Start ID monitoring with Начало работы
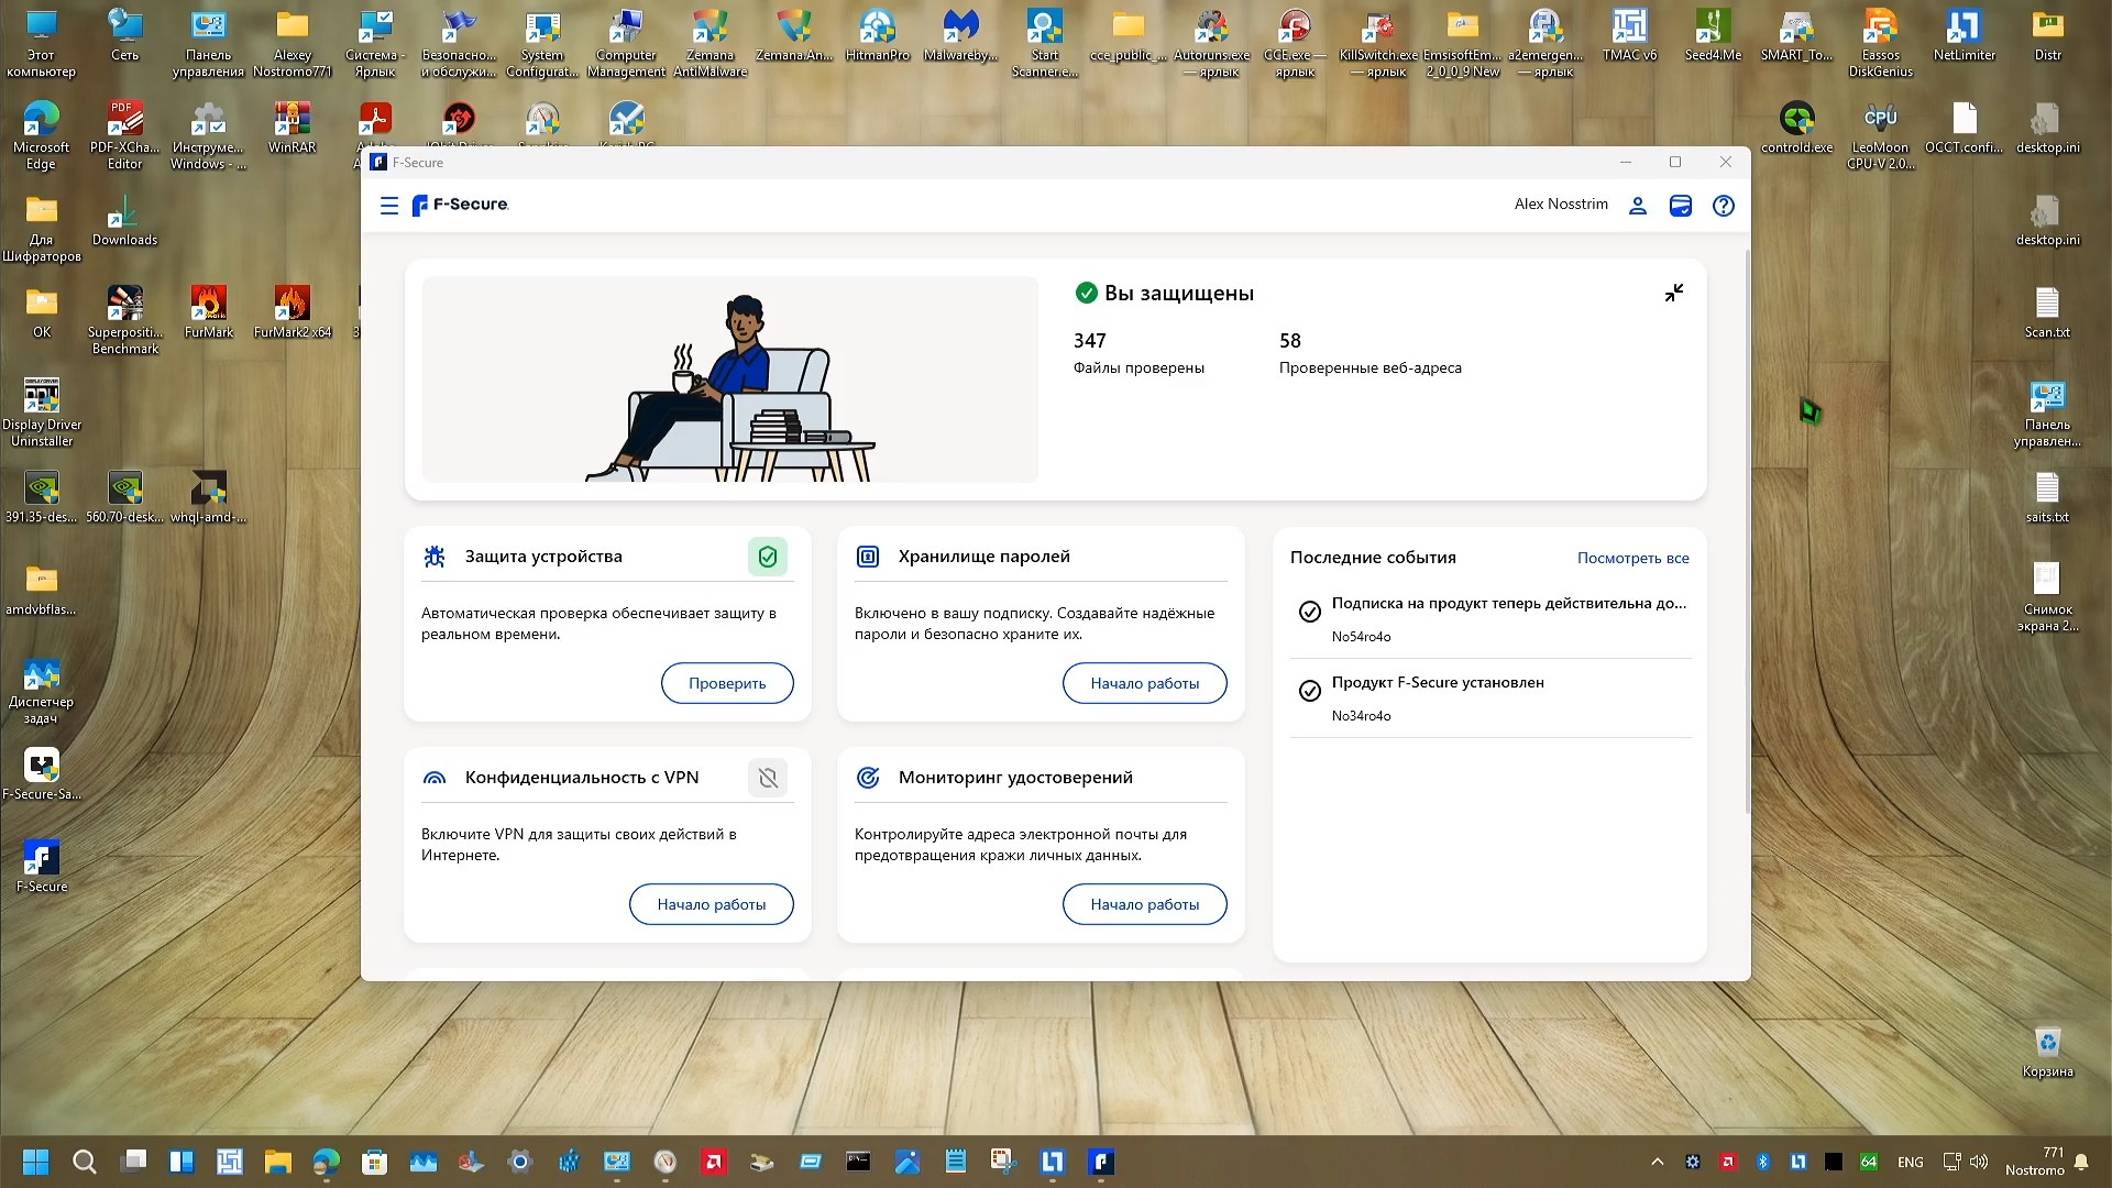Screen dimensions: 2112x1188 click(1144, 904)
